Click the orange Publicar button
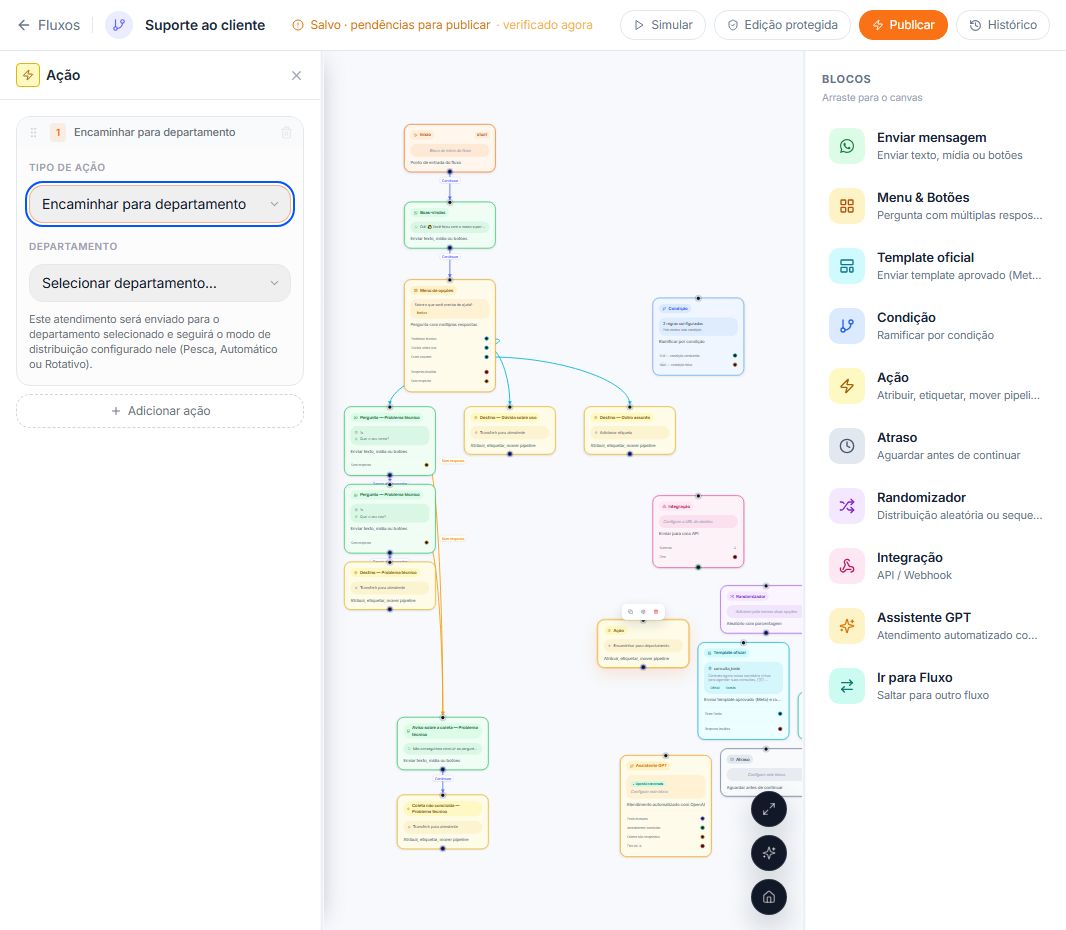The height and width of the screenshot is (930, 1066). click(x=903, y=25)
